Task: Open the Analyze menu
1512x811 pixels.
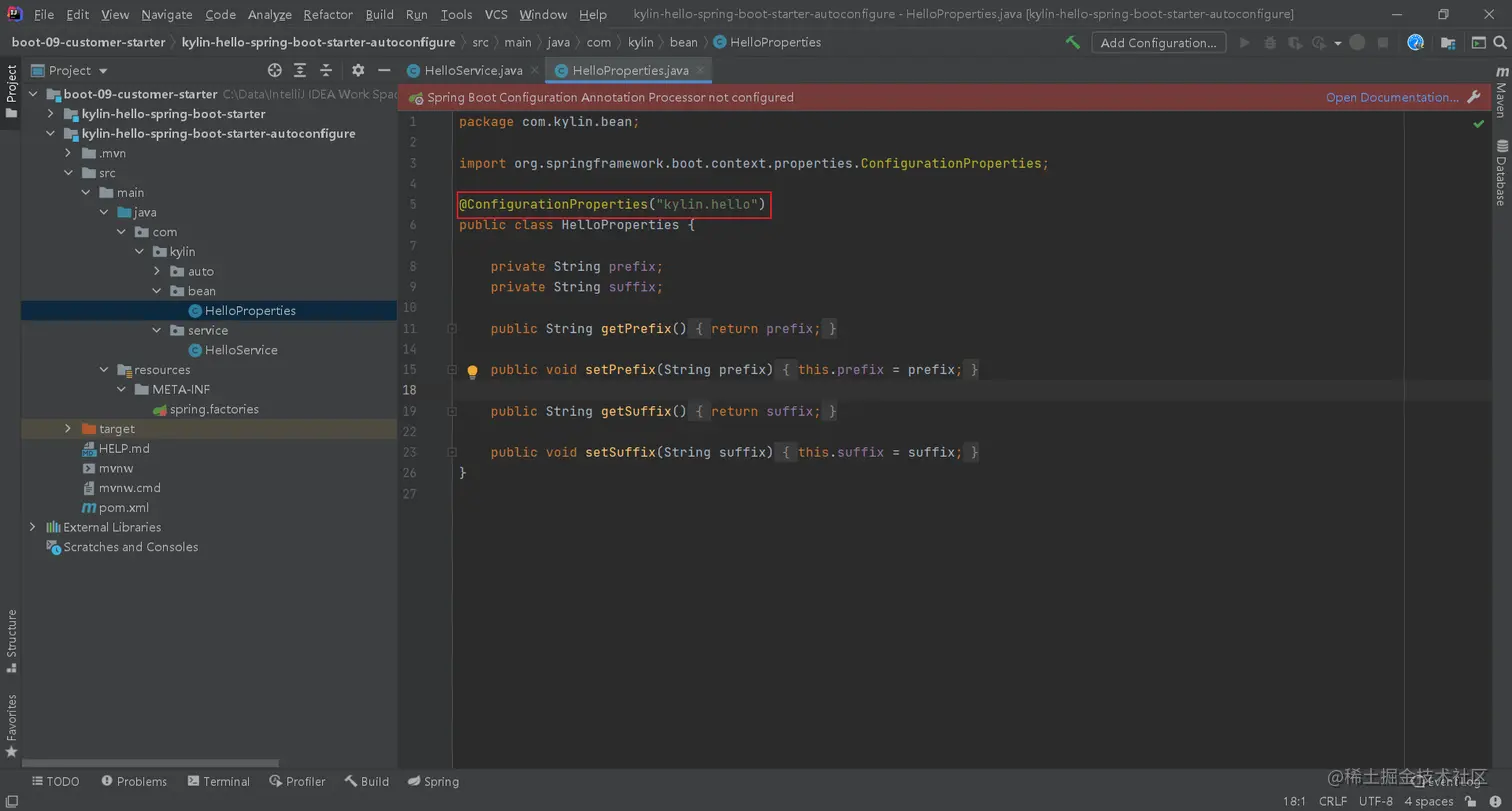Action: (x=269, y=14)
